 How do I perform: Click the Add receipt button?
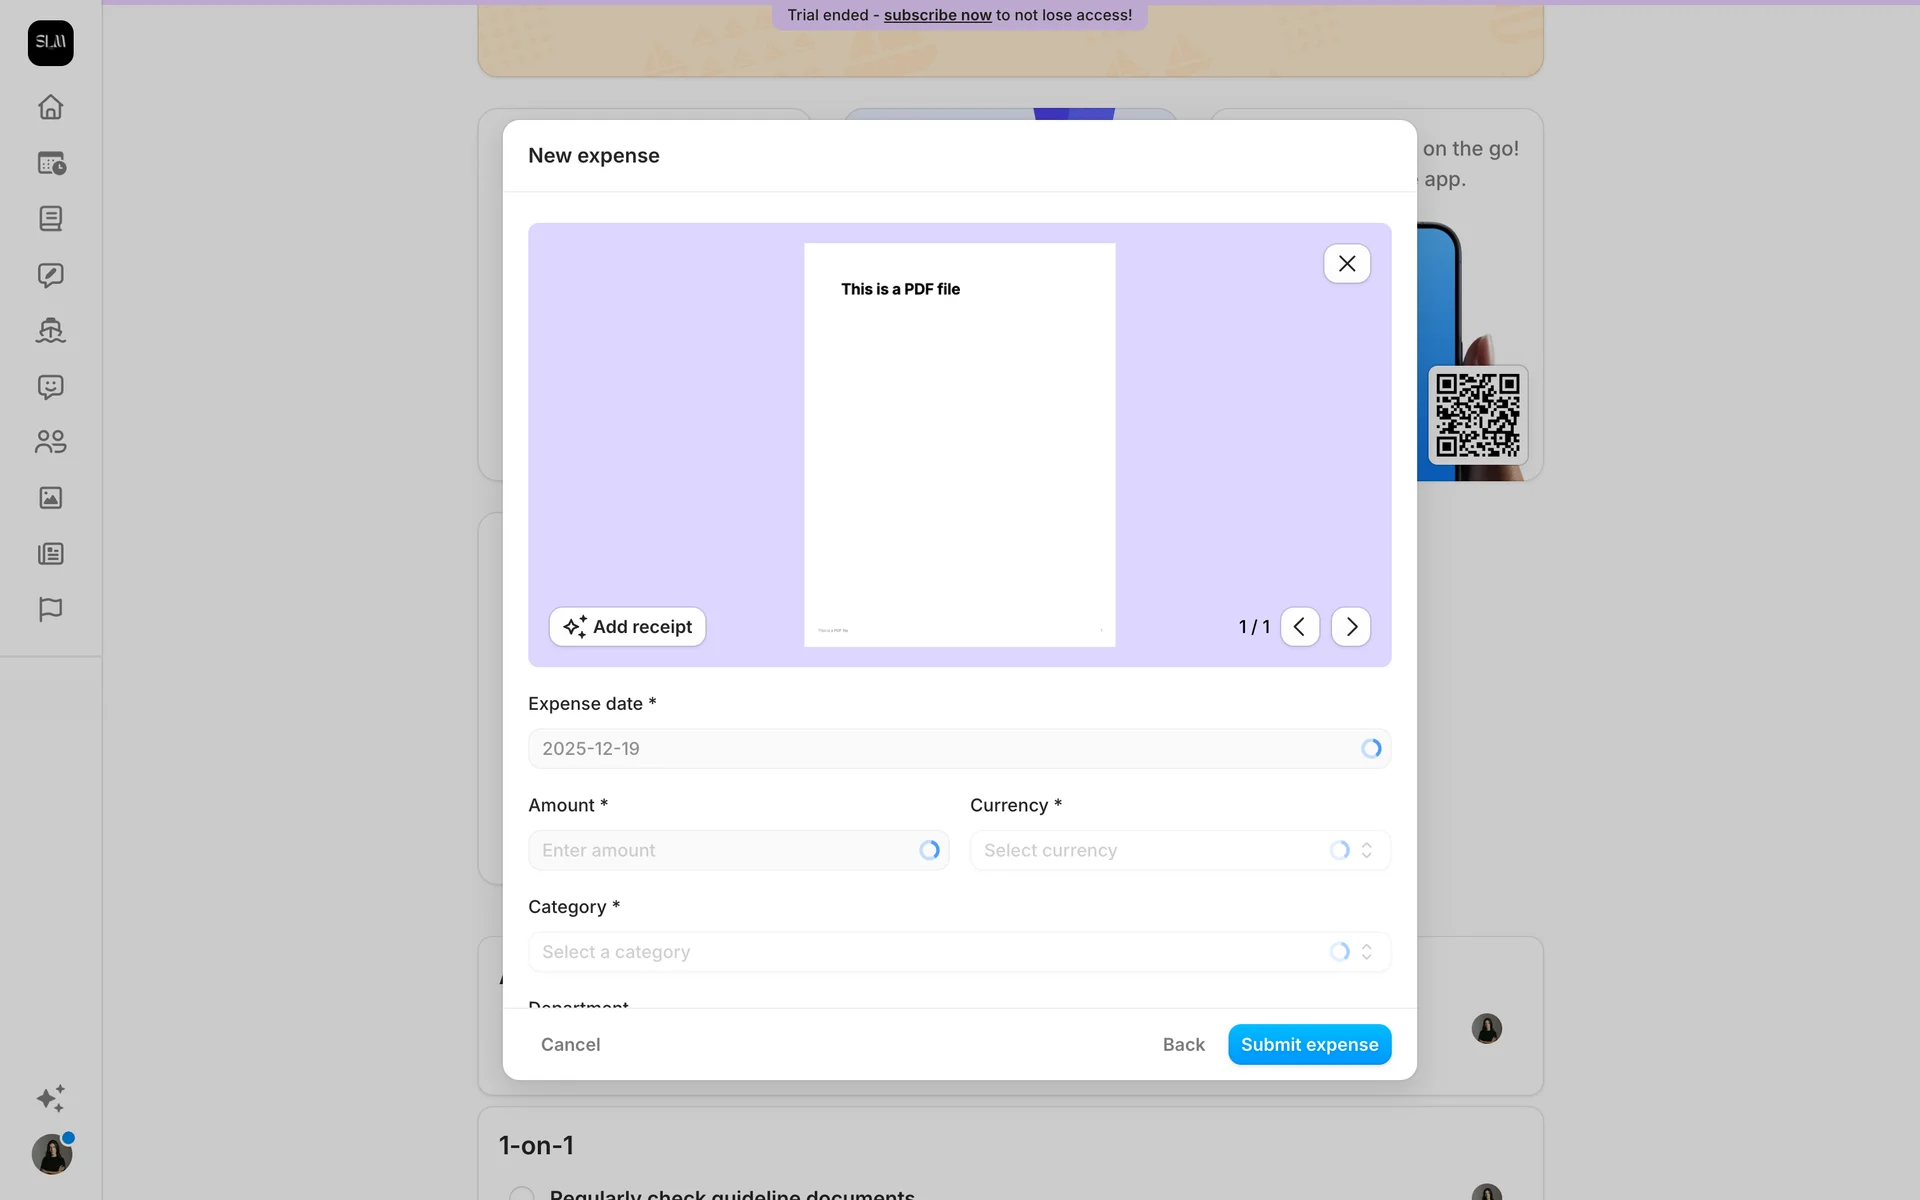point(627,627)
